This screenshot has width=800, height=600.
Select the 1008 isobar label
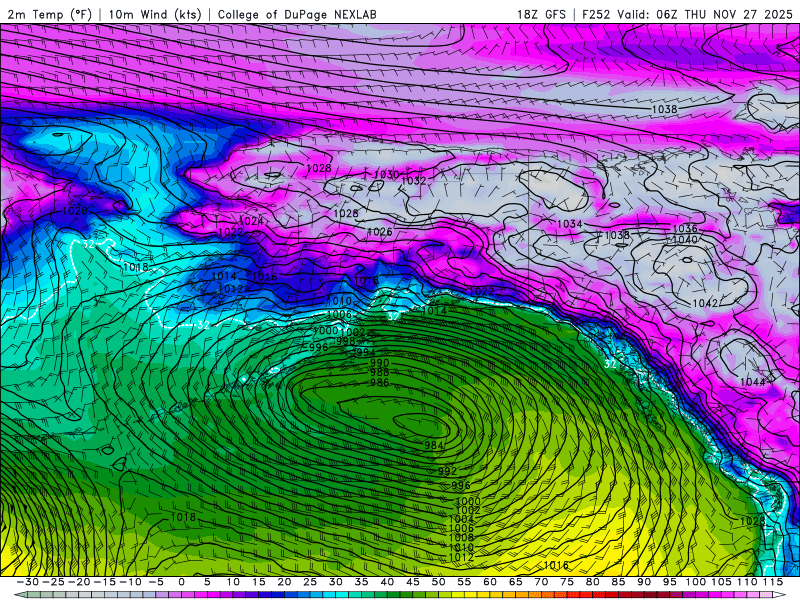pos(462,538)
